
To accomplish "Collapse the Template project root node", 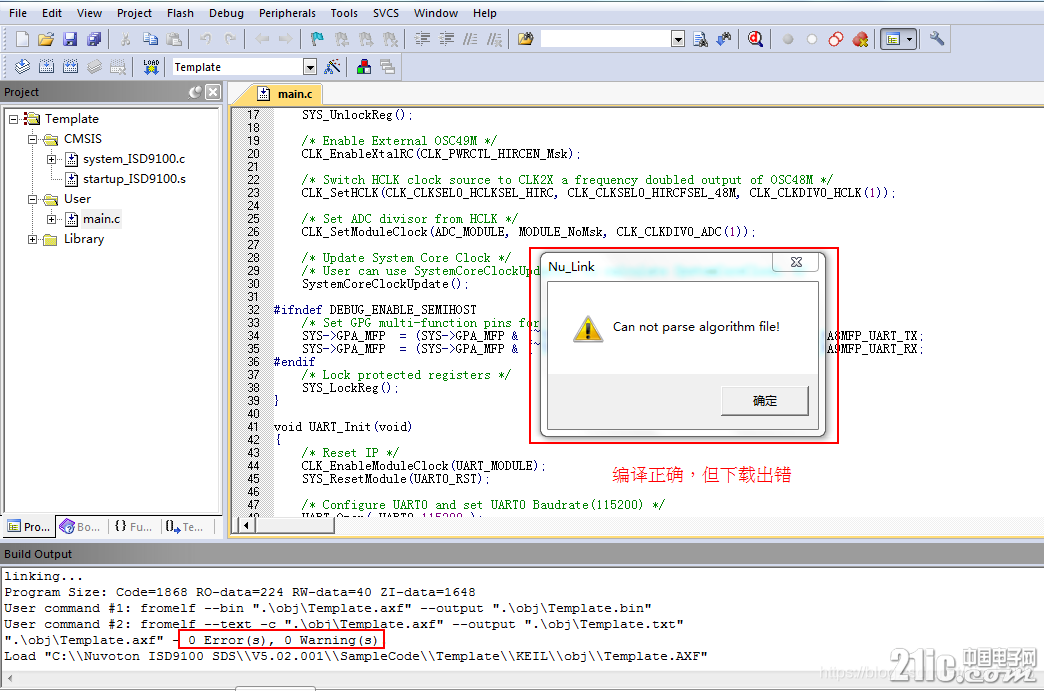I will point(13,119).
